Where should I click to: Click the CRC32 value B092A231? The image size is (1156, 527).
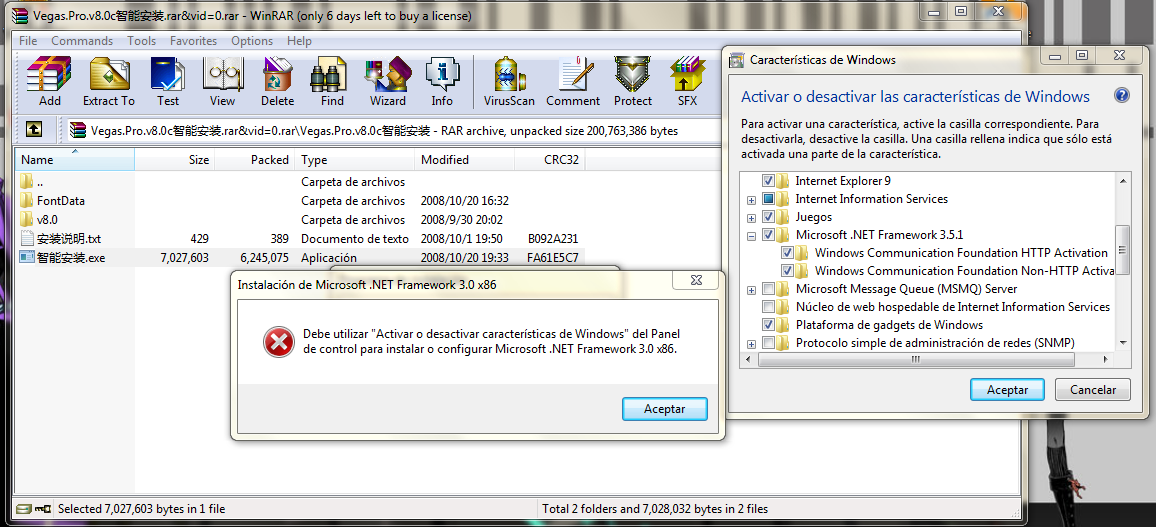[553, 239]
